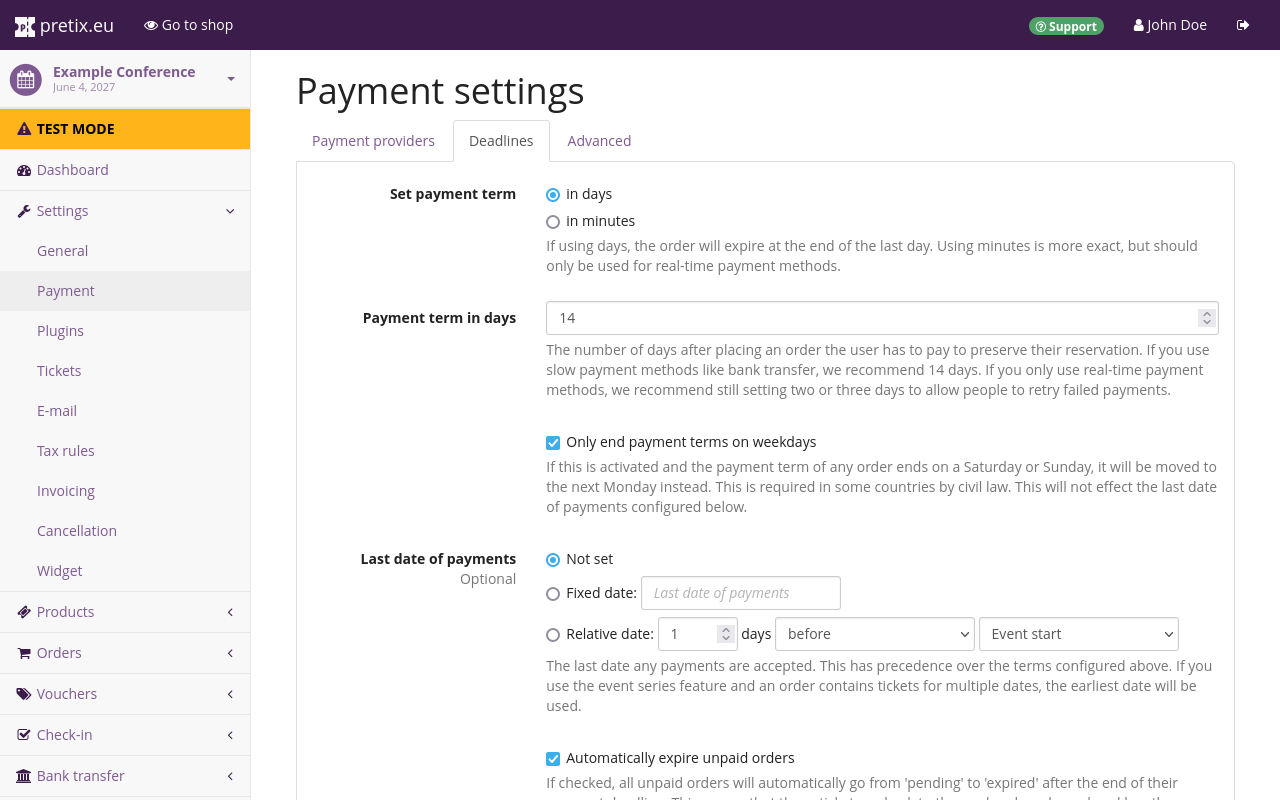Open Tickets settings in sidebar
This screenshot has height=800, width=1280.
point(125,371)
